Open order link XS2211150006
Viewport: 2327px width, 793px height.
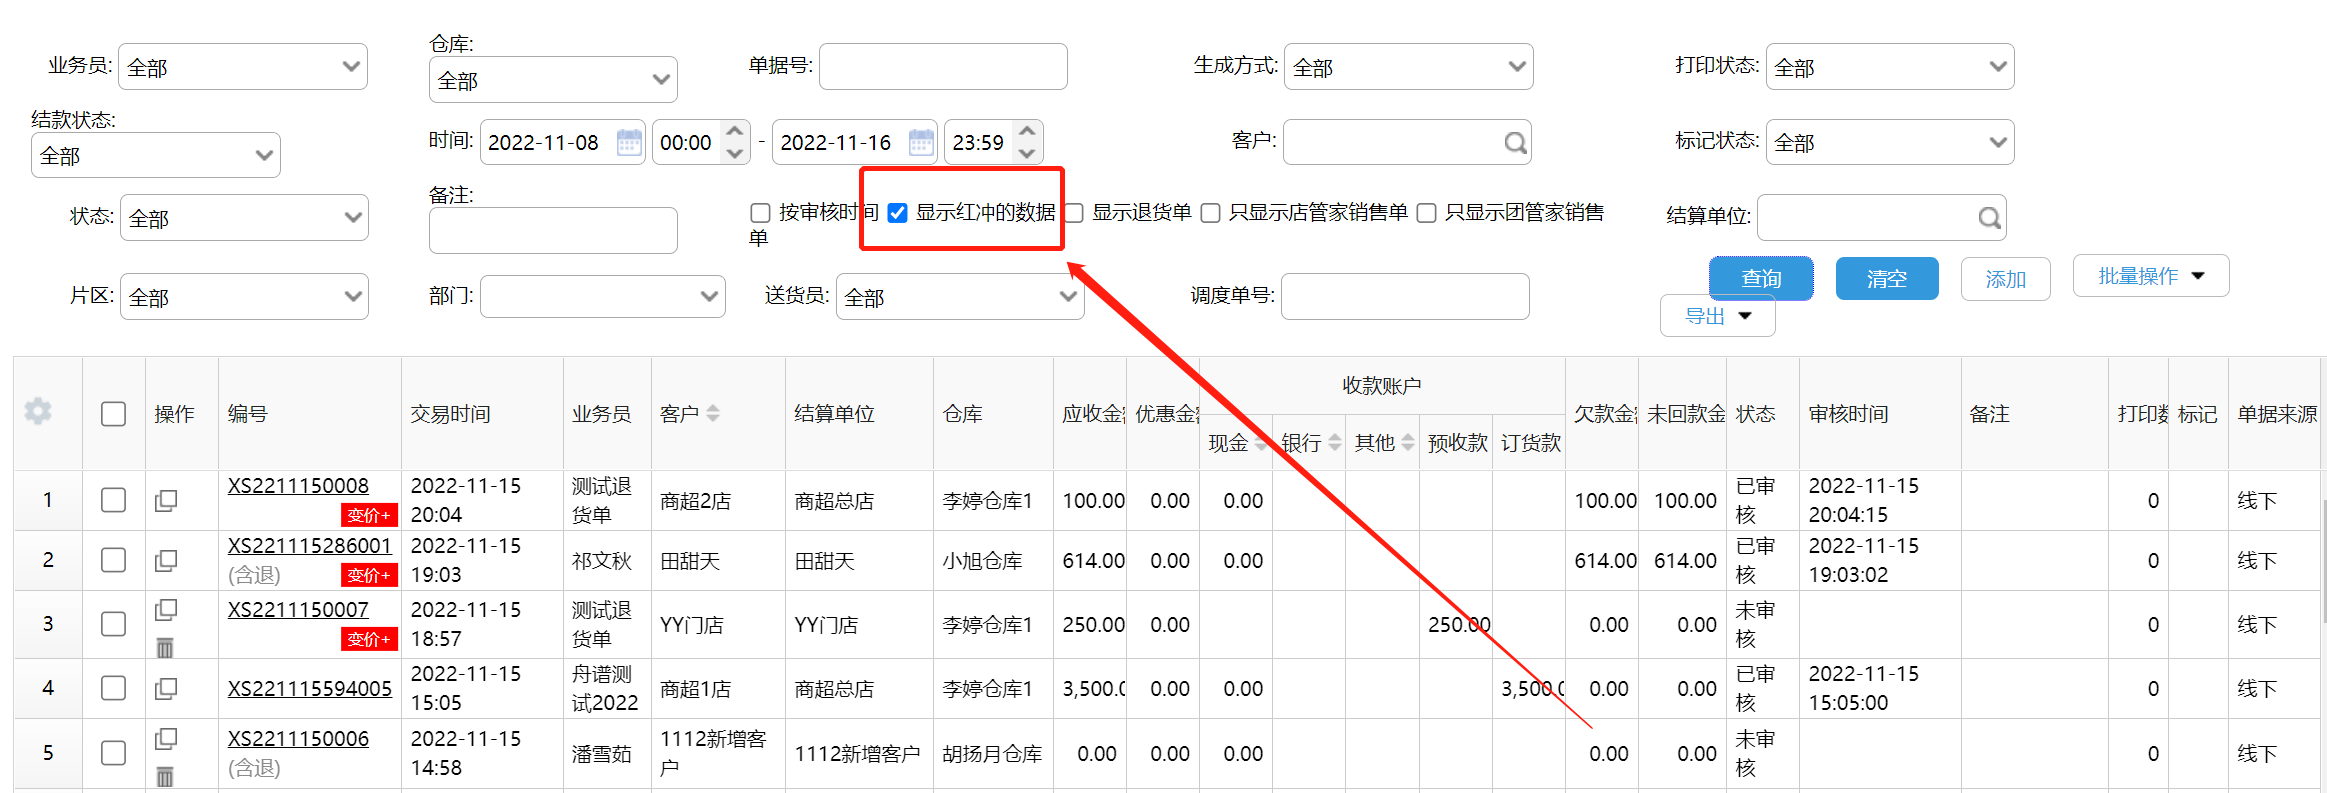[x=298, y=739]
